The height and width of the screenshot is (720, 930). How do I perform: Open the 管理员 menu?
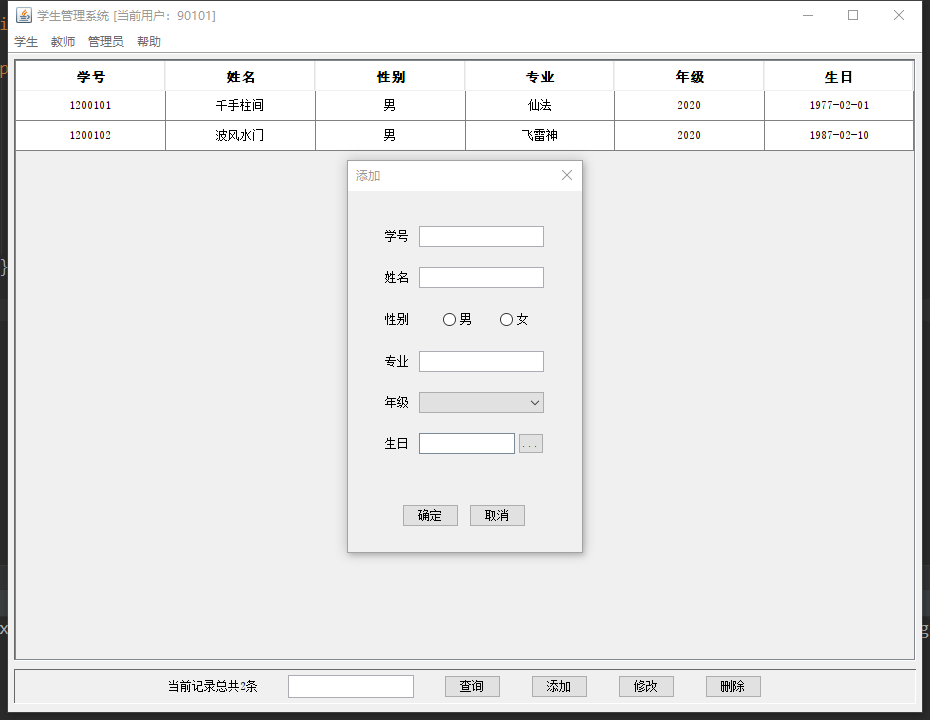click(x=106, y=42)
